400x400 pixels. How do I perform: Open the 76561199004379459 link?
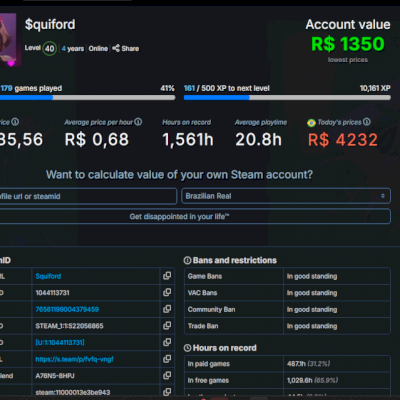[x=67, y=309]
